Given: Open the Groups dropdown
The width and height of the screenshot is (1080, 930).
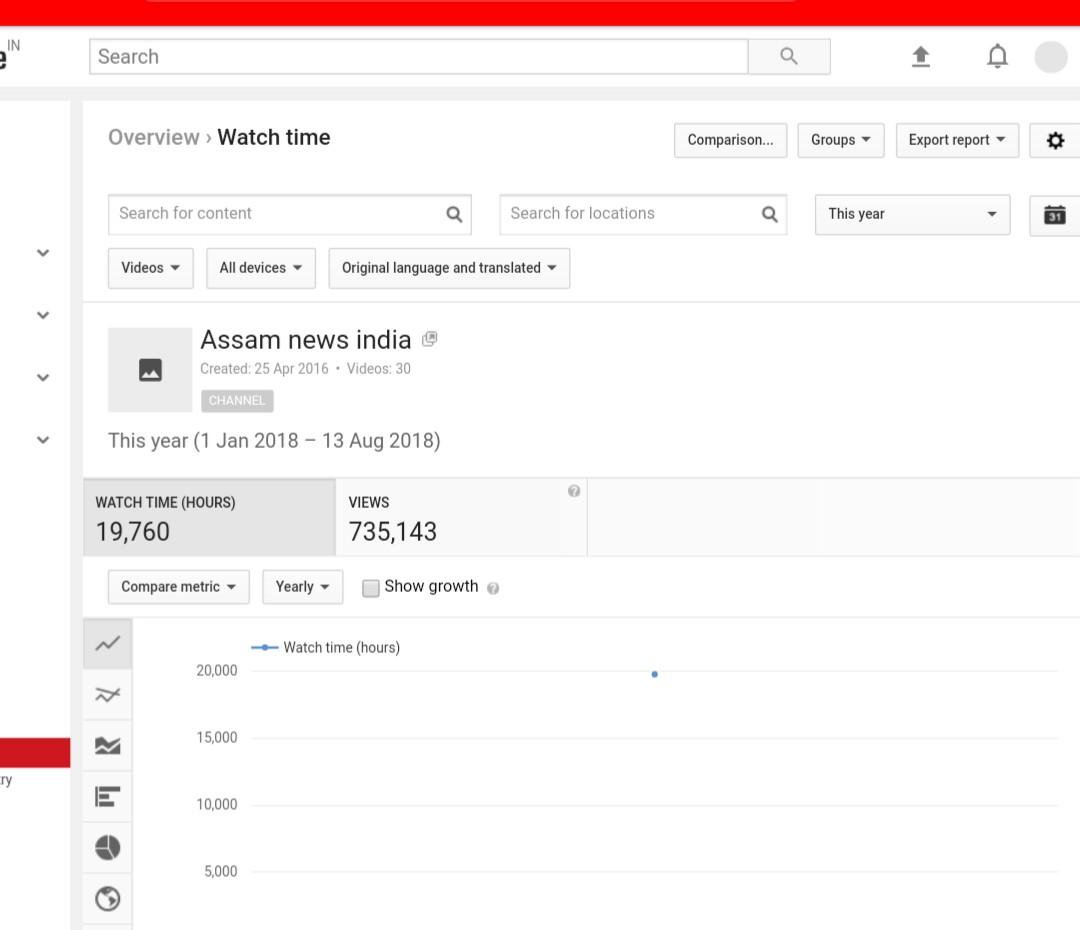Looking at the screenshot, I should coord(840,141).
